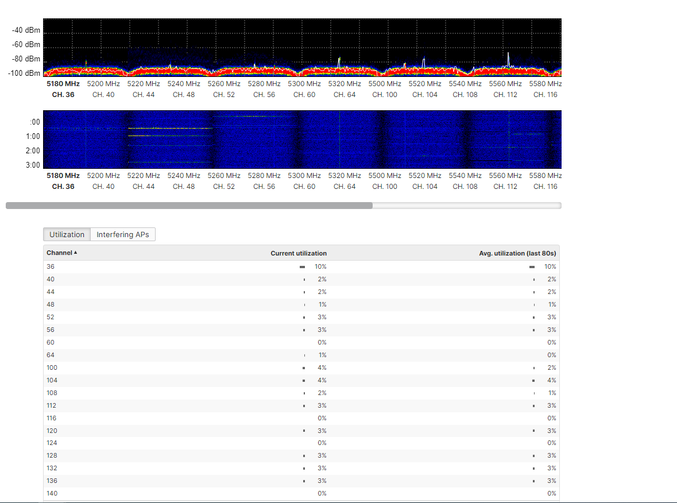
Task: Select the channel 128 table row
Action: point(301,456)
